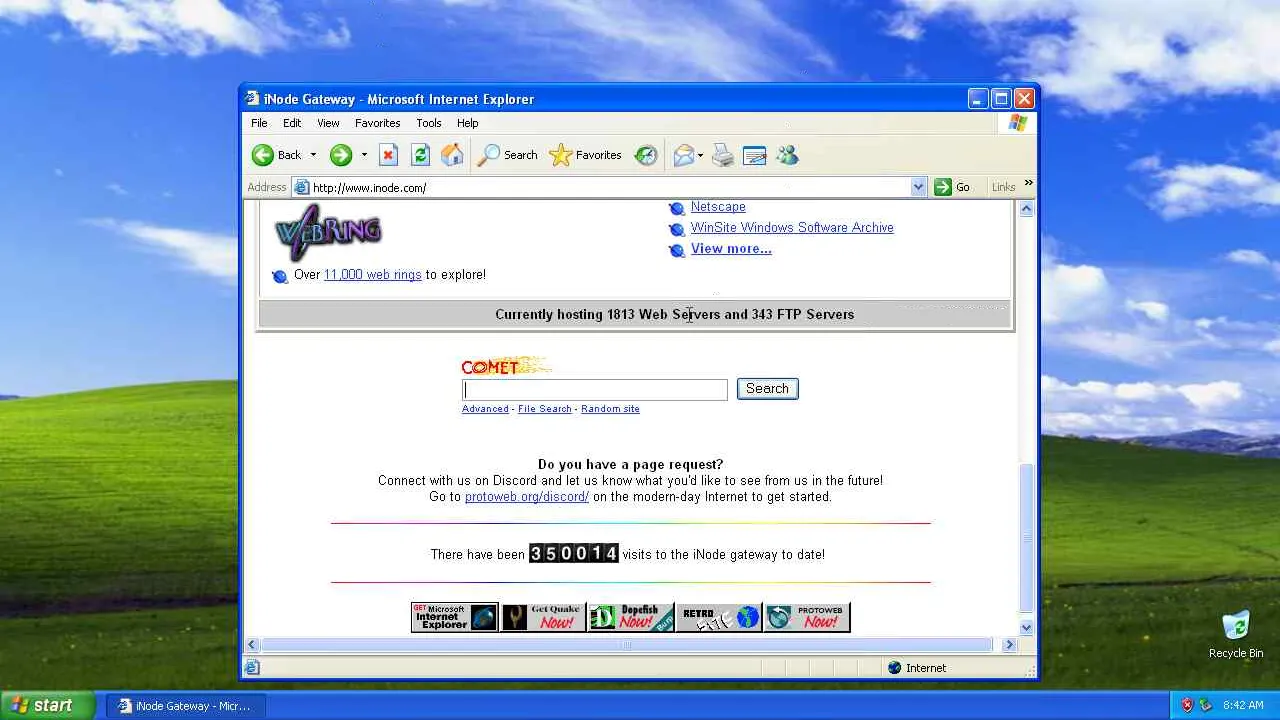This screenshot has height=720, width=1280.
Task: Open the Edit menu
Action: pyautogui.click(x=292, y=123)
